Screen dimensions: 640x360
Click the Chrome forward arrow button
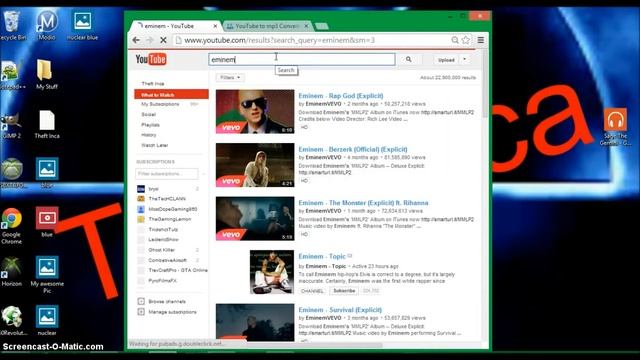(150, 40)
